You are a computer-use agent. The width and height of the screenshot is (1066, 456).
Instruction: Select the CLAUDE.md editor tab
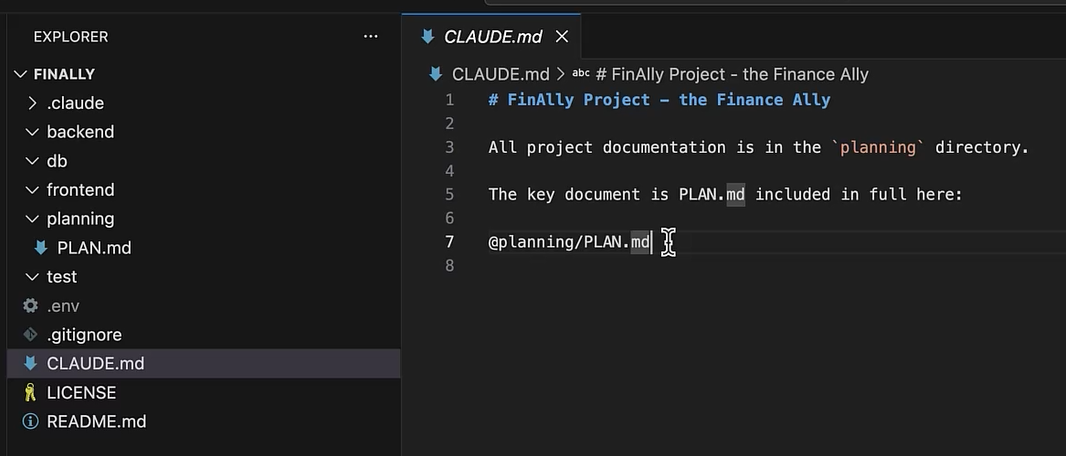coord(493,37)
